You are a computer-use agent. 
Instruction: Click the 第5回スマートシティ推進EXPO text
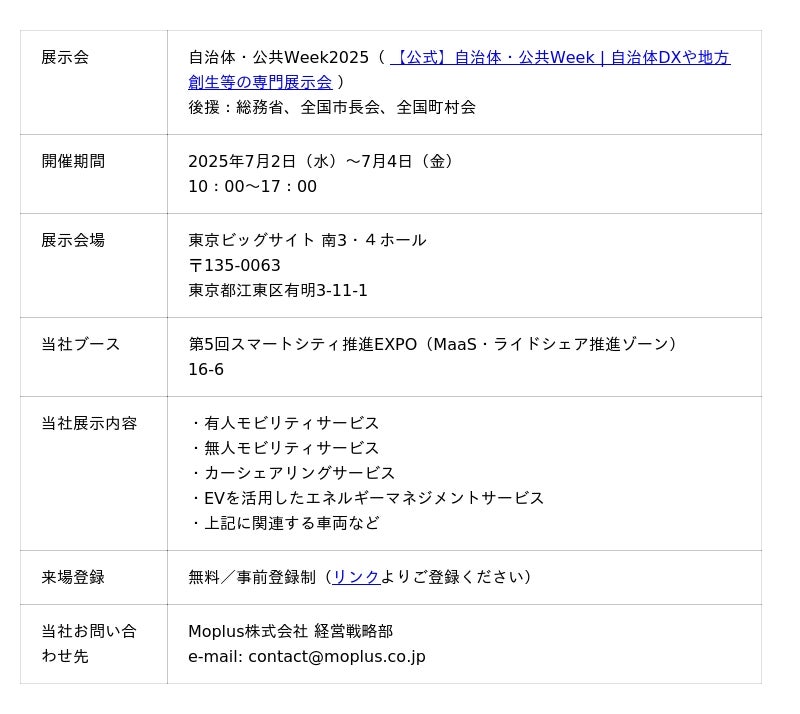click(x=303, y=344)
